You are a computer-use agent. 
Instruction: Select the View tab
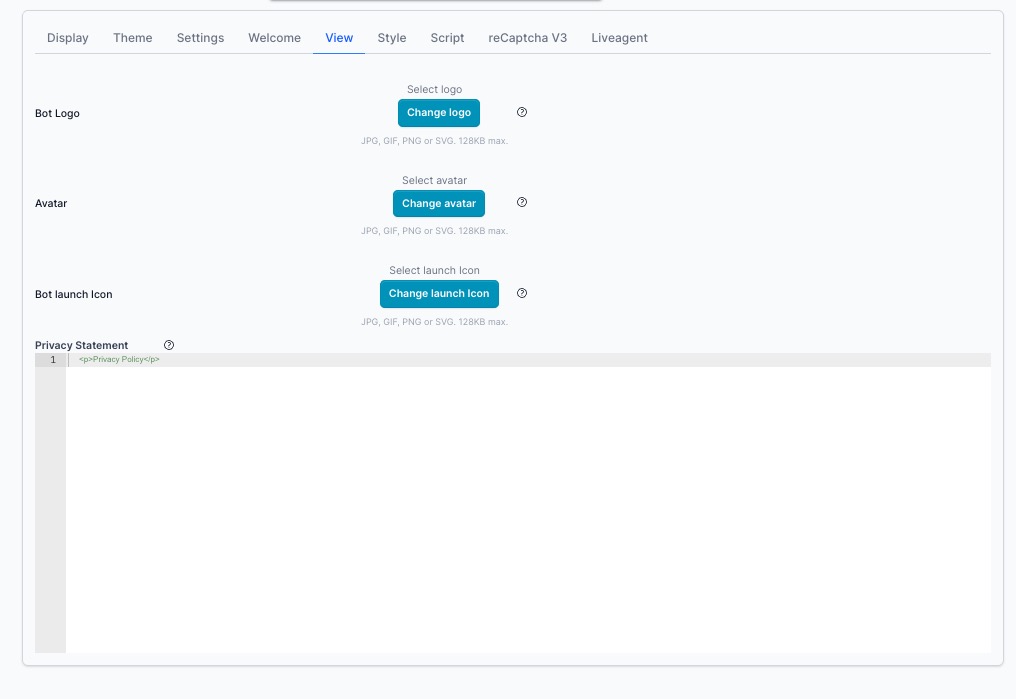click(338, 37)
